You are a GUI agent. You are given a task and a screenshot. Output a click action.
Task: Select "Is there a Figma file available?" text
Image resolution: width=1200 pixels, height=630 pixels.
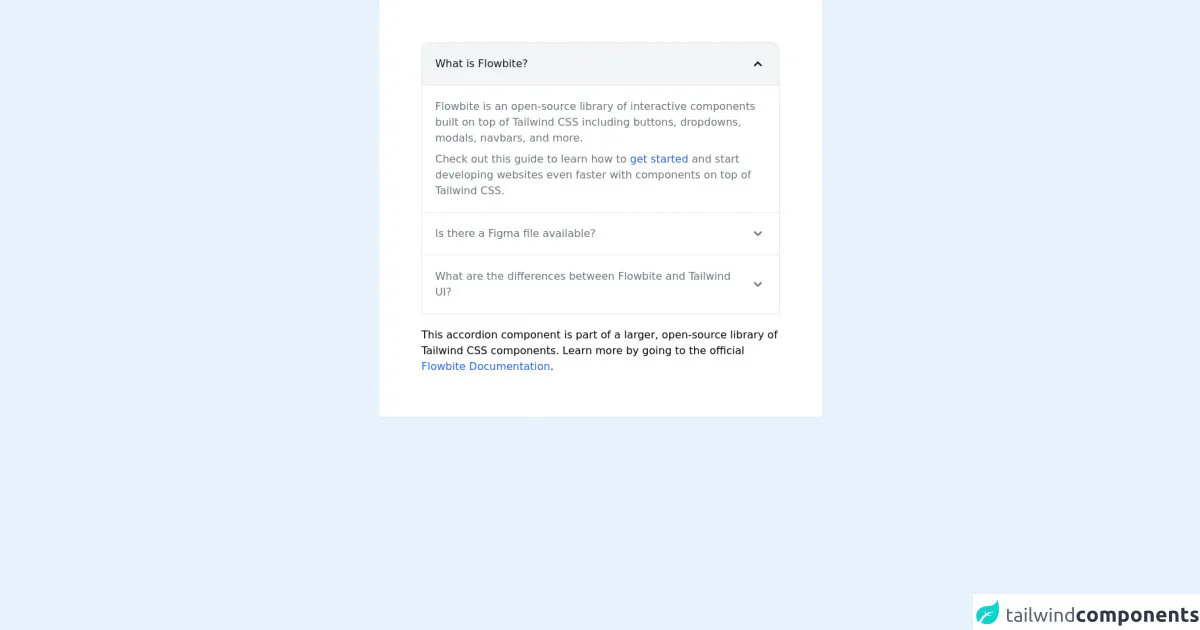pyautogui.click(x=515, y=234)
